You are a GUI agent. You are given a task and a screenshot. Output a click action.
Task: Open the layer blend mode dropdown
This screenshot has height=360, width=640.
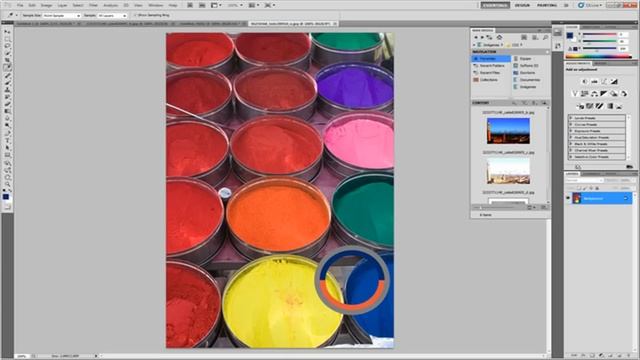click(584, 180)
